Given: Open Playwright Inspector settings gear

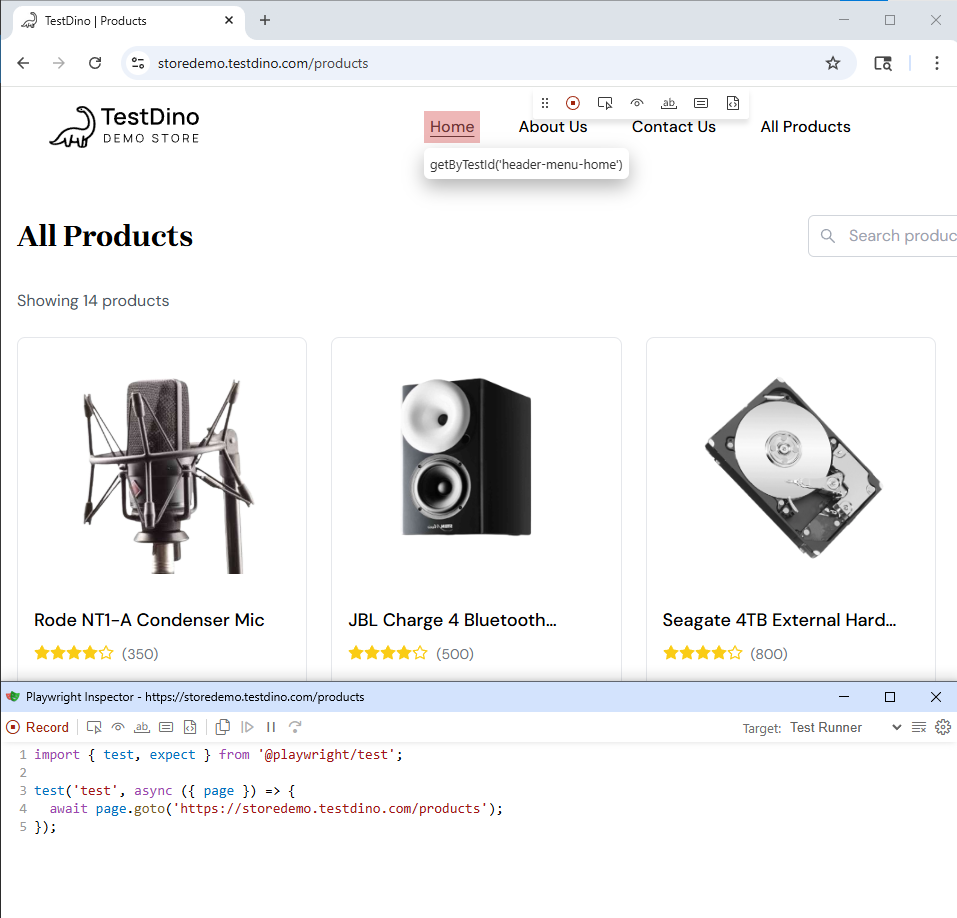Looking at the screenshot, I should pyautogui.click(x=942, y=727).
